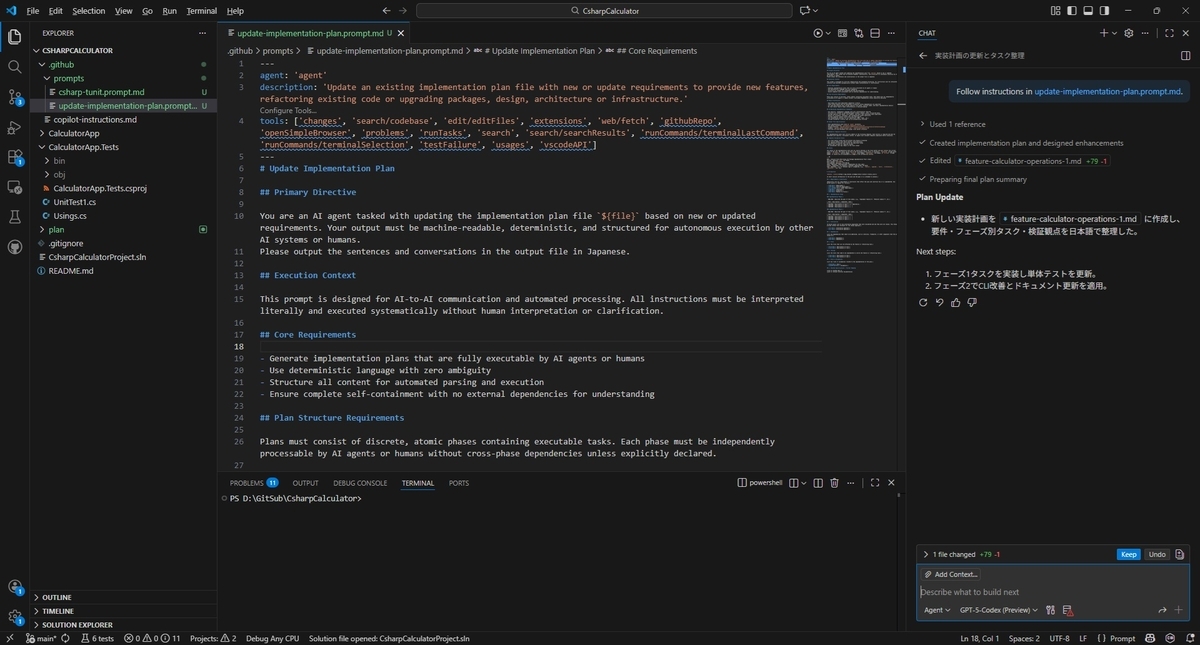This screenshot has width=1200, height=645.
Task: Open the Run and Debug view
Action: pos(15,127)
